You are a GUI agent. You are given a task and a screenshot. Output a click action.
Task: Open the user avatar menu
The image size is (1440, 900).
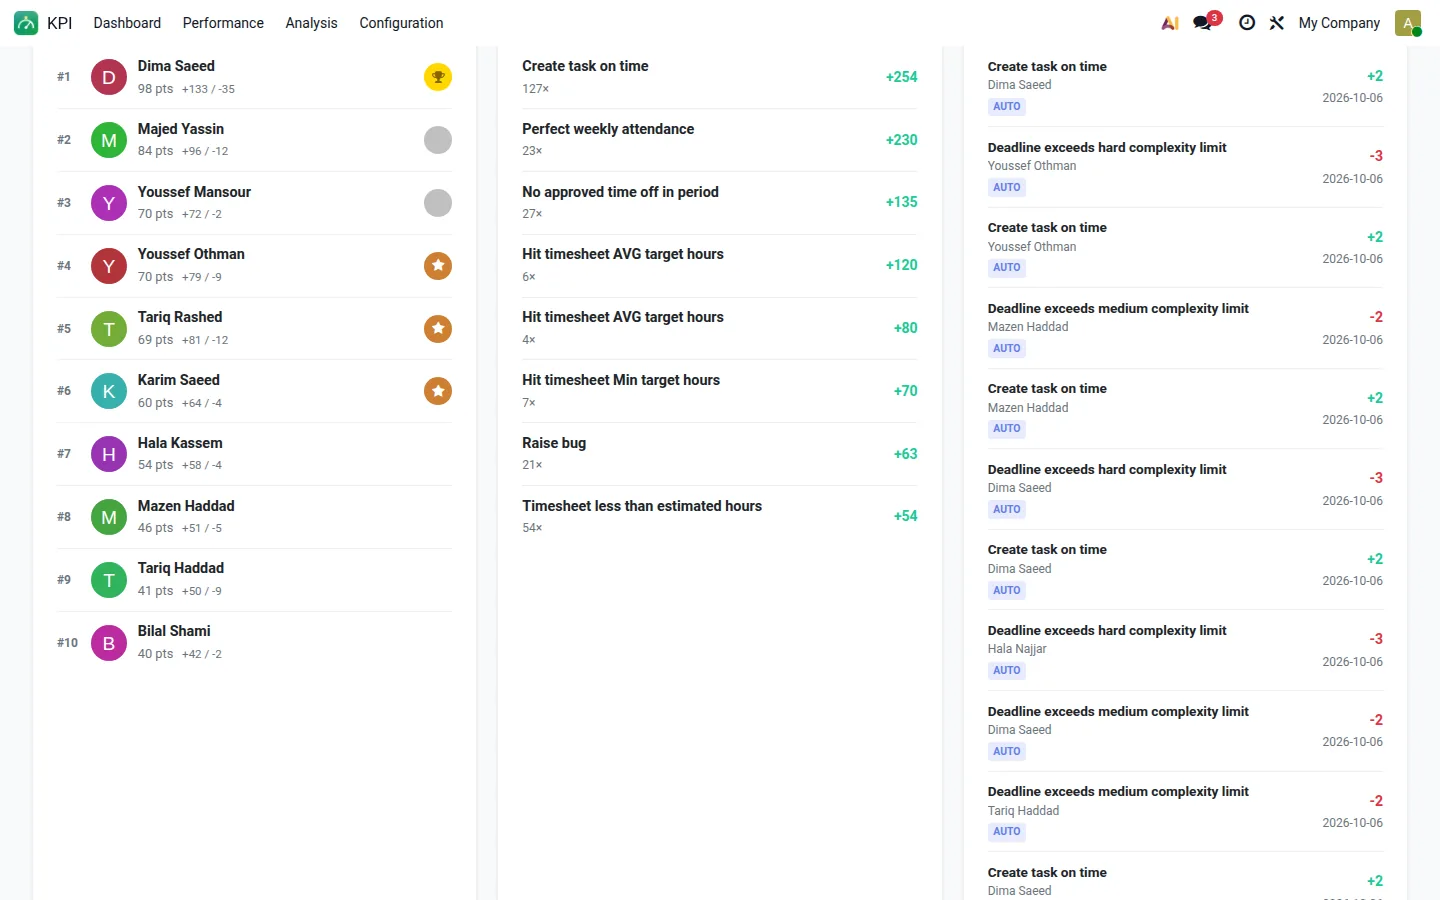[x=1408, y=23]
